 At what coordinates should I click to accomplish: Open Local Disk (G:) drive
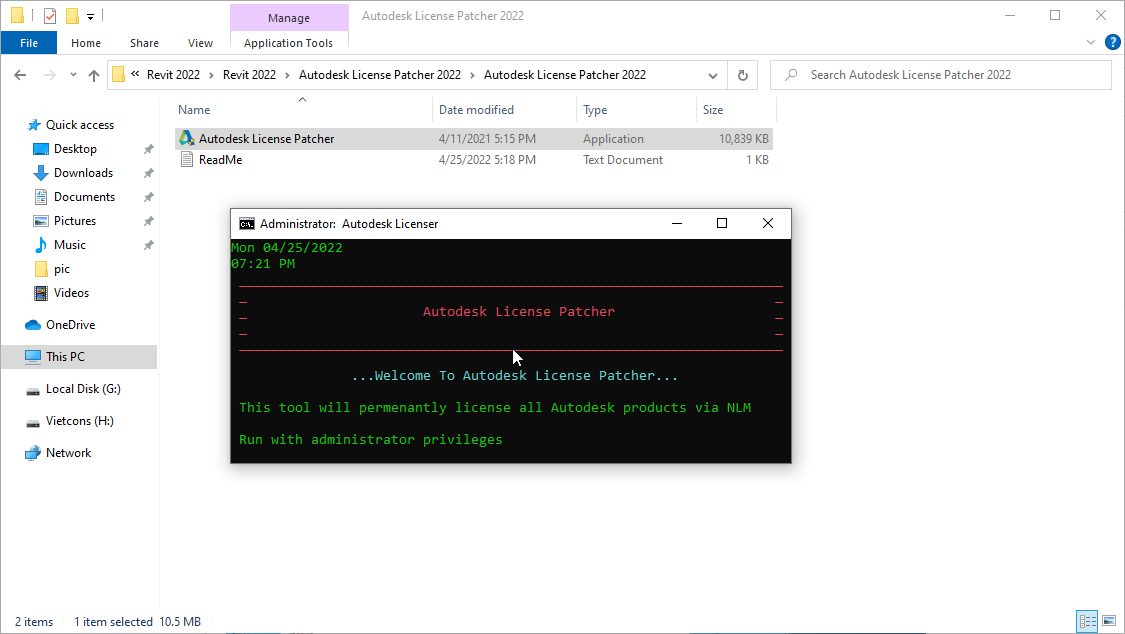[83, 389]
